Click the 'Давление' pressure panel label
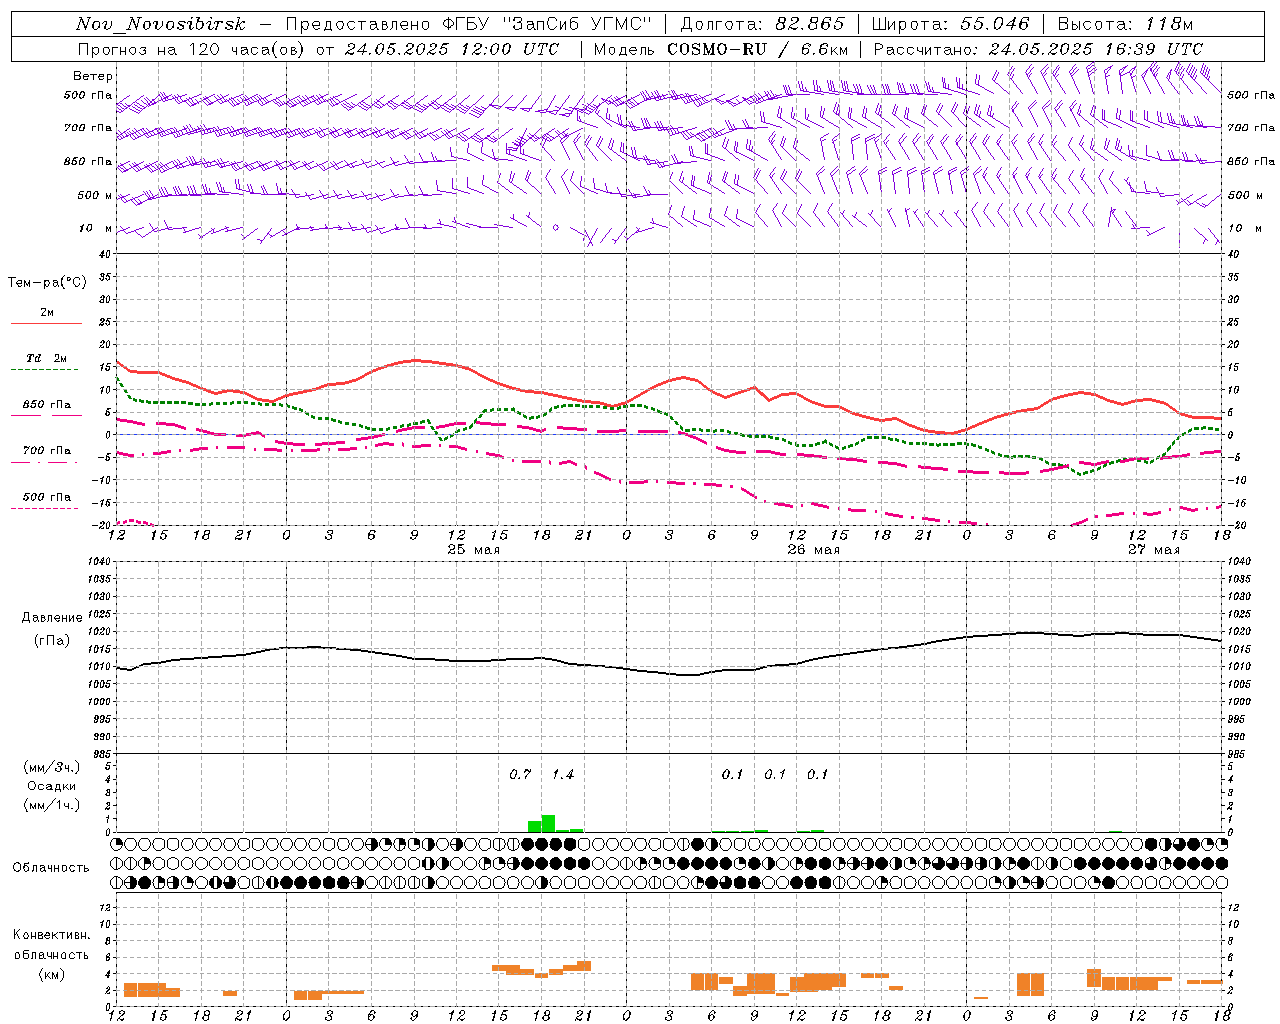The image size is (1280, 1024). click(52, 618)
